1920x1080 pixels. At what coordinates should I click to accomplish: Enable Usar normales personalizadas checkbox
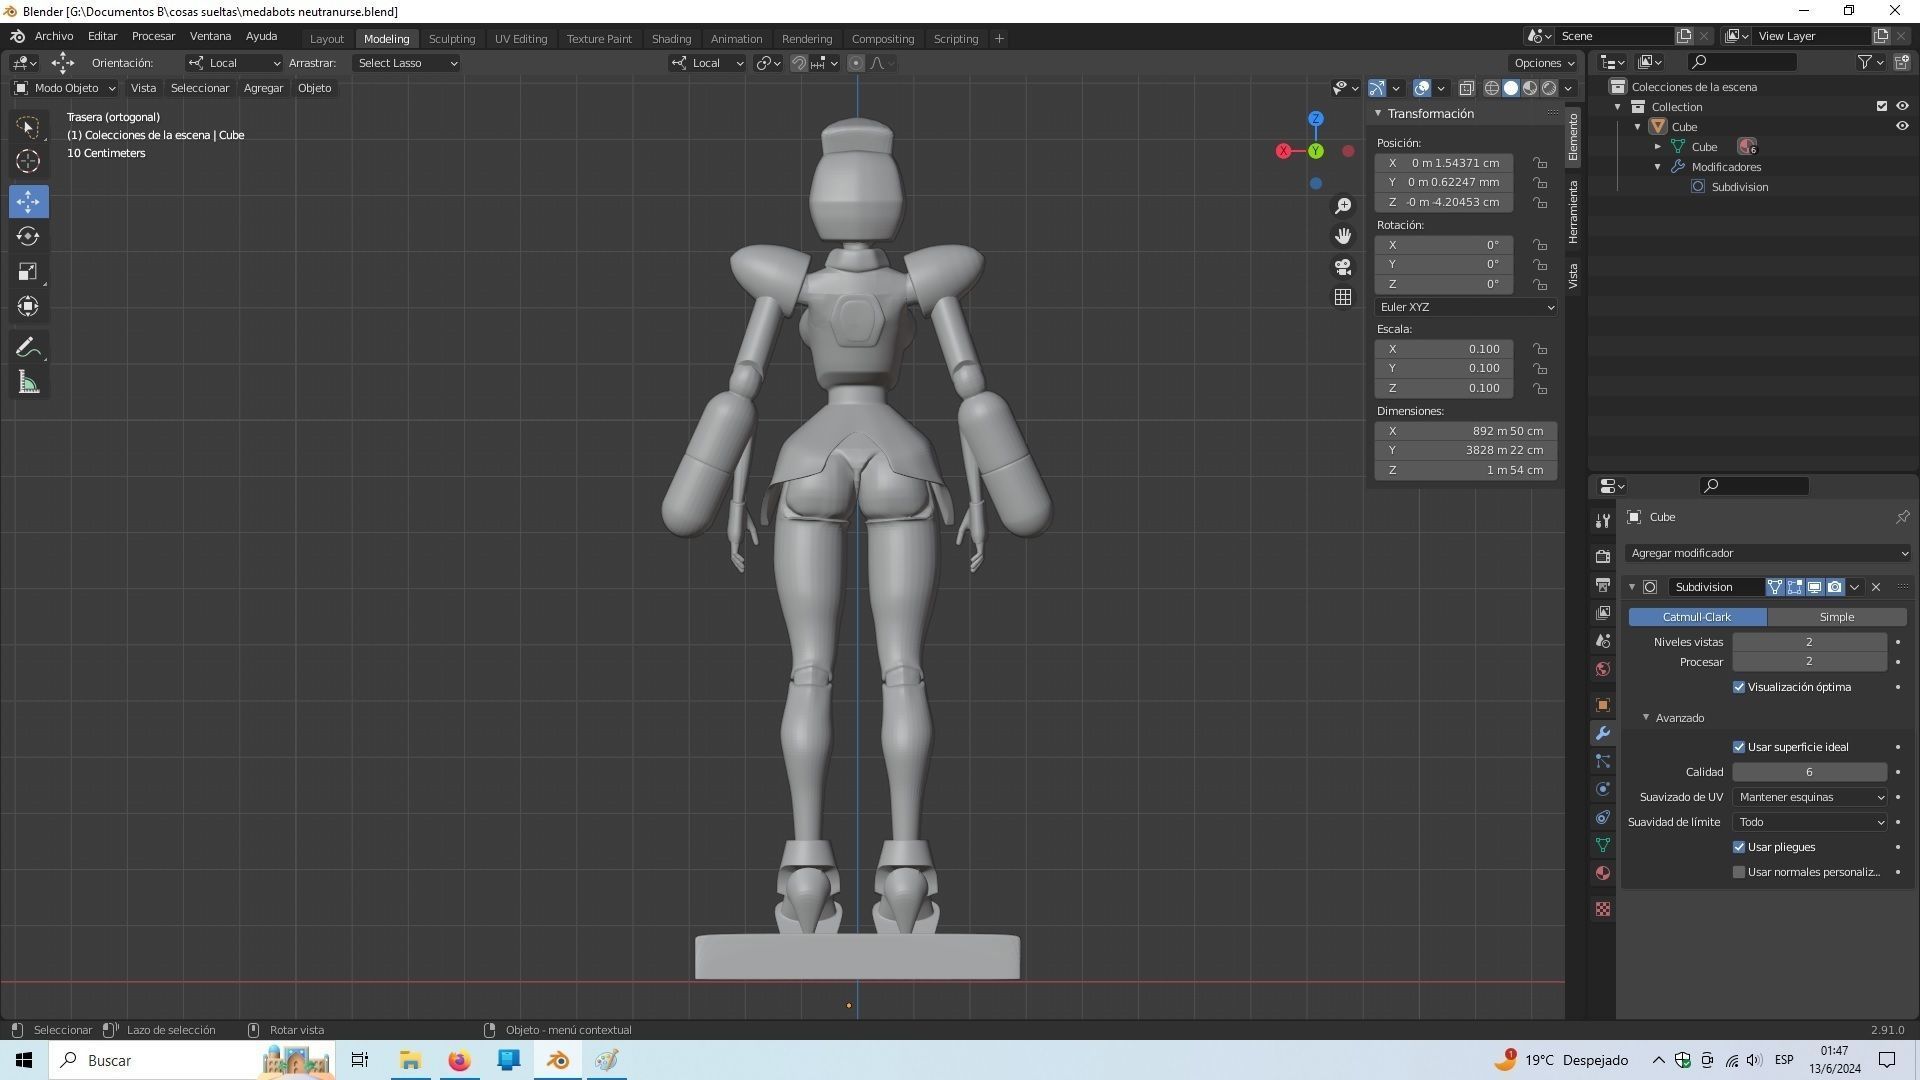[x=1739, y=872]
